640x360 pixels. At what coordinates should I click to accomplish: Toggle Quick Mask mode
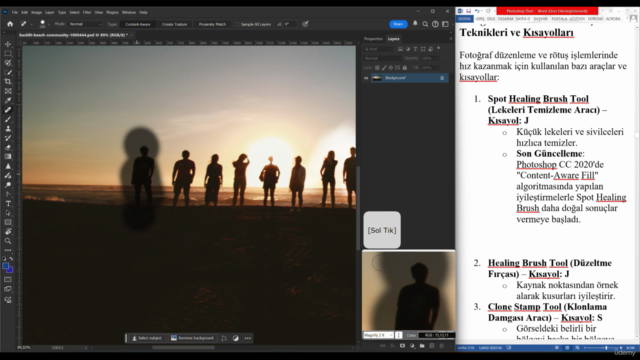pyautogui.click(x=8, y=280)
